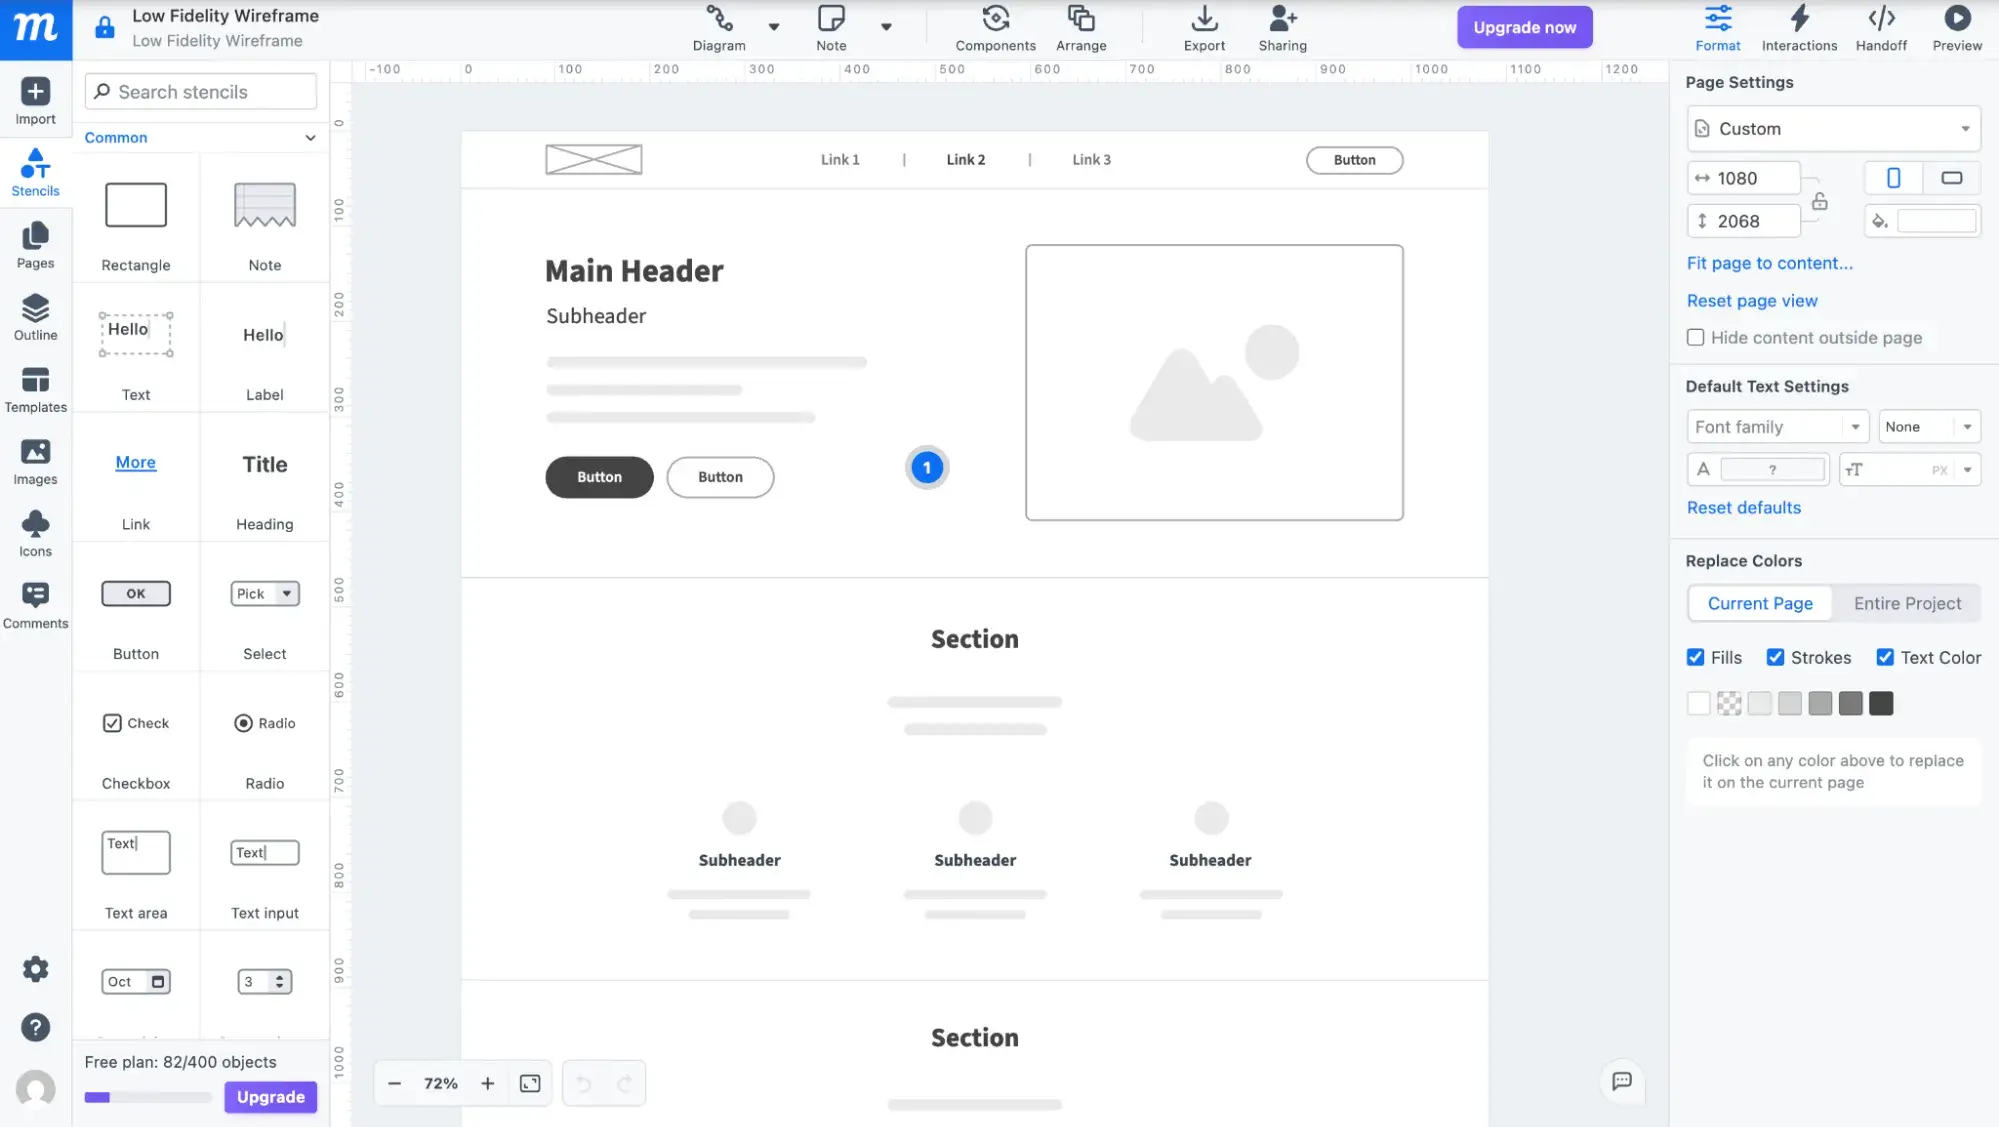Pick the darkest gray color swatch
1999x1128 pixels.
tap(1880, 703)
